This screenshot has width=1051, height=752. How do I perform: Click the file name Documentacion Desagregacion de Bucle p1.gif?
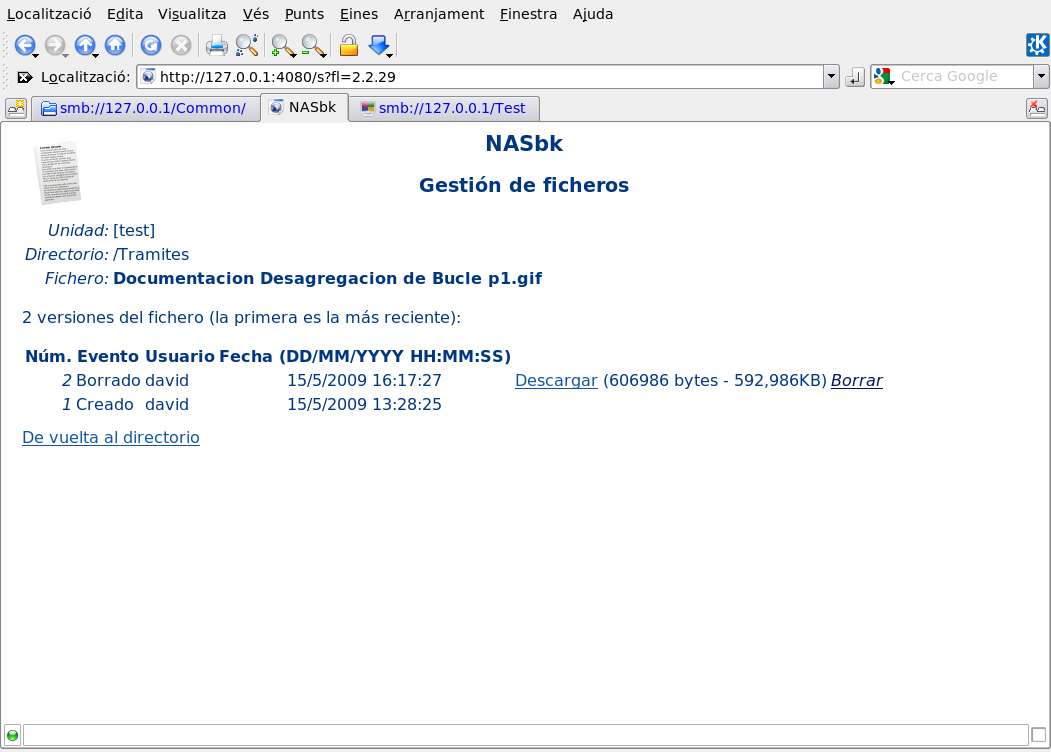[x=328, y=278]
